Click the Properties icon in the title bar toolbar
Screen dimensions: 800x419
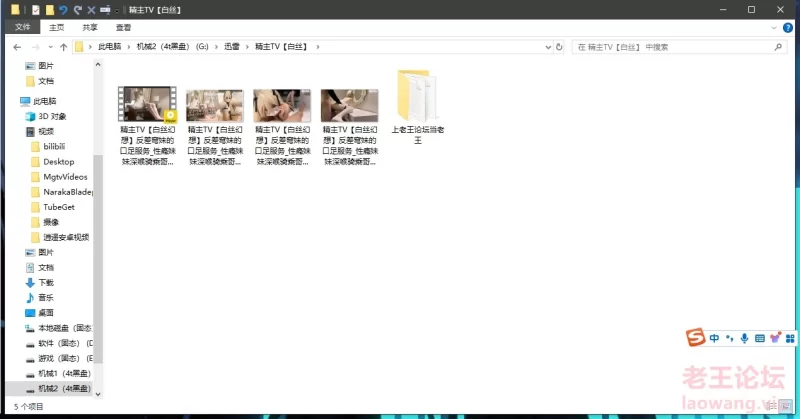[35, 10]
